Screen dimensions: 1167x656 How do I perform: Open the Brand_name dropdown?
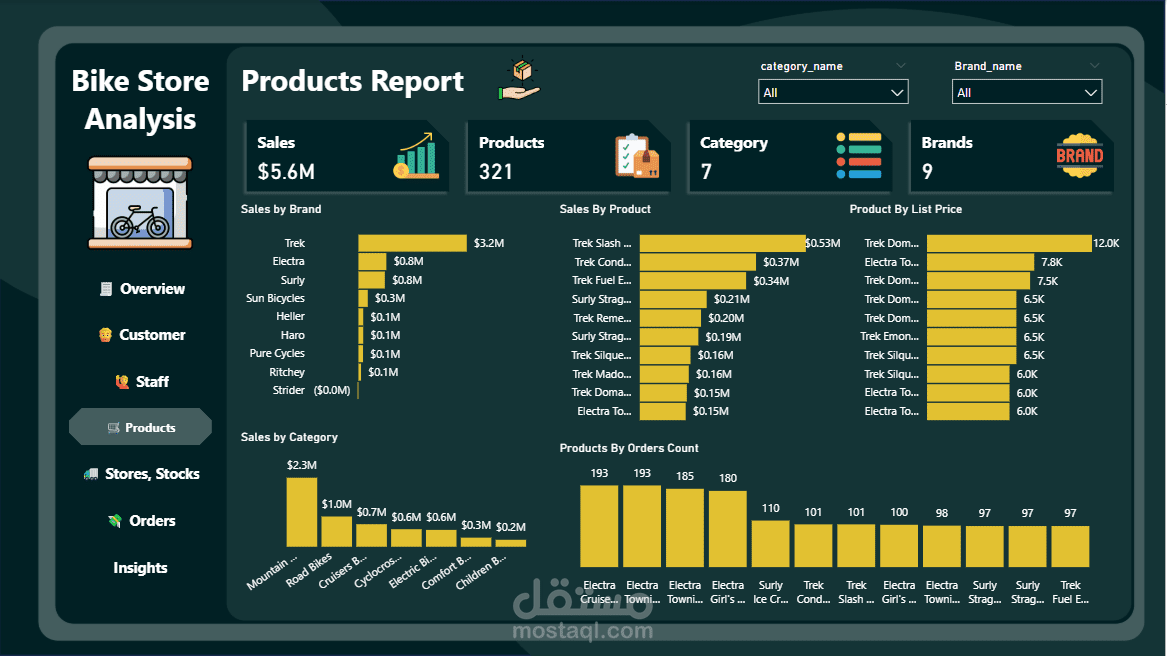(1026, 92)
